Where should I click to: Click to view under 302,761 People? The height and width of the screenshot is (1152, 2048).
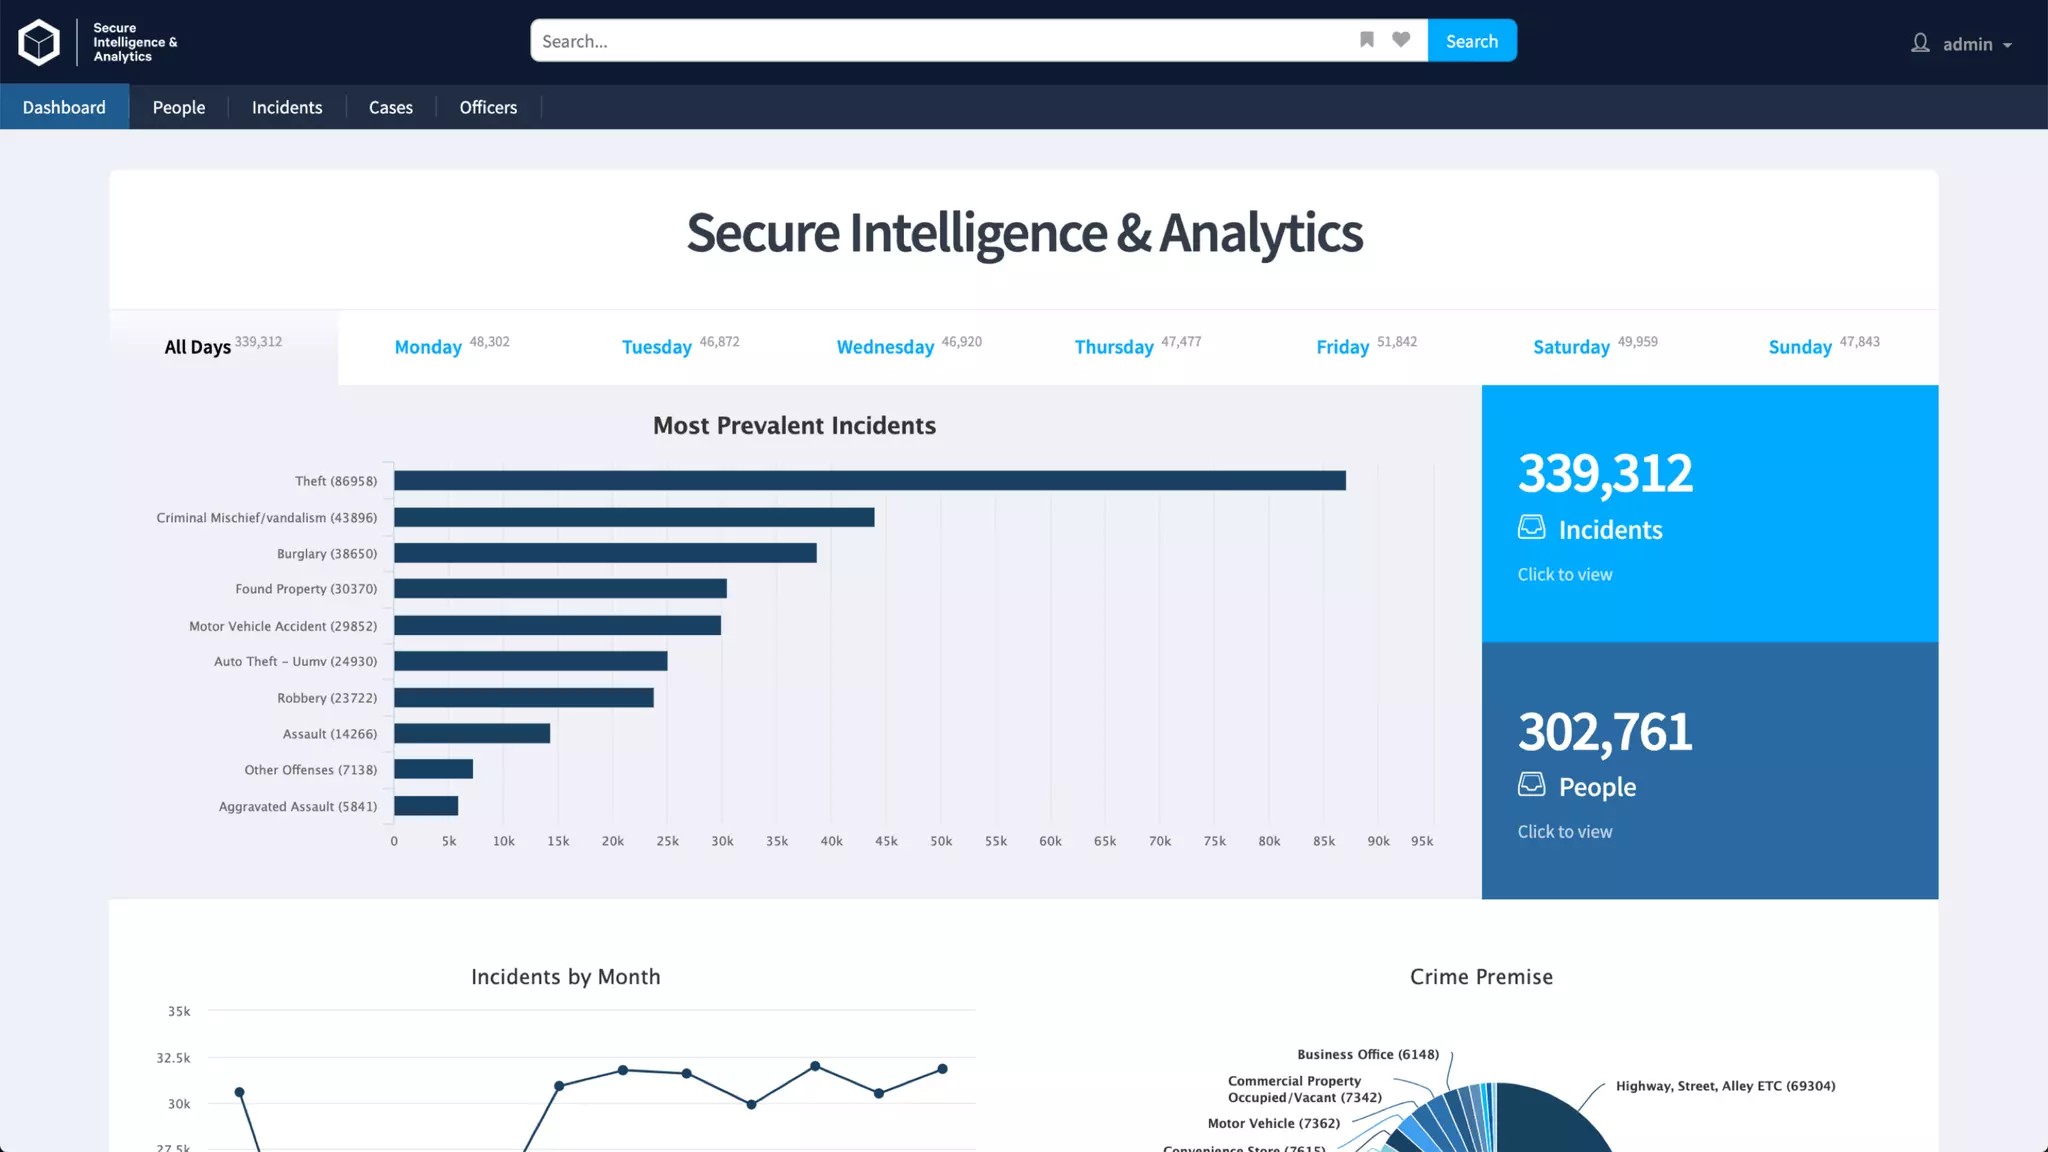pos(1564,832)
